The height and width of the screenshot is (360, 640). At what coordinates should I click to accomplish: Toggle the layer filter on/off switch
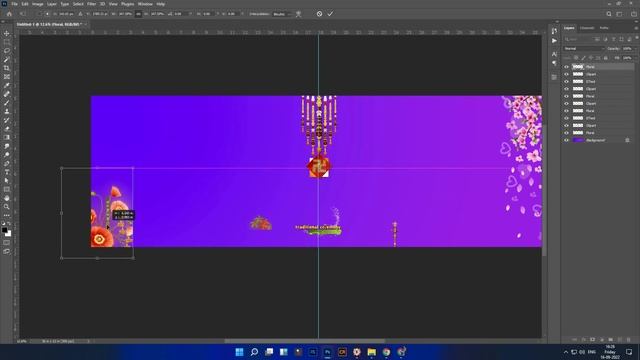click(x=637, y=39)
